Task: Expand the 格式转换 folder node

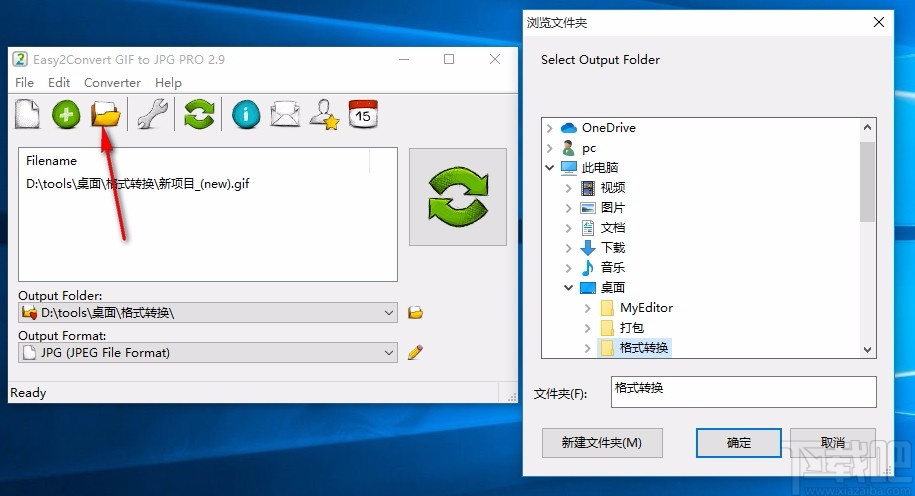Action: point(588,348)
